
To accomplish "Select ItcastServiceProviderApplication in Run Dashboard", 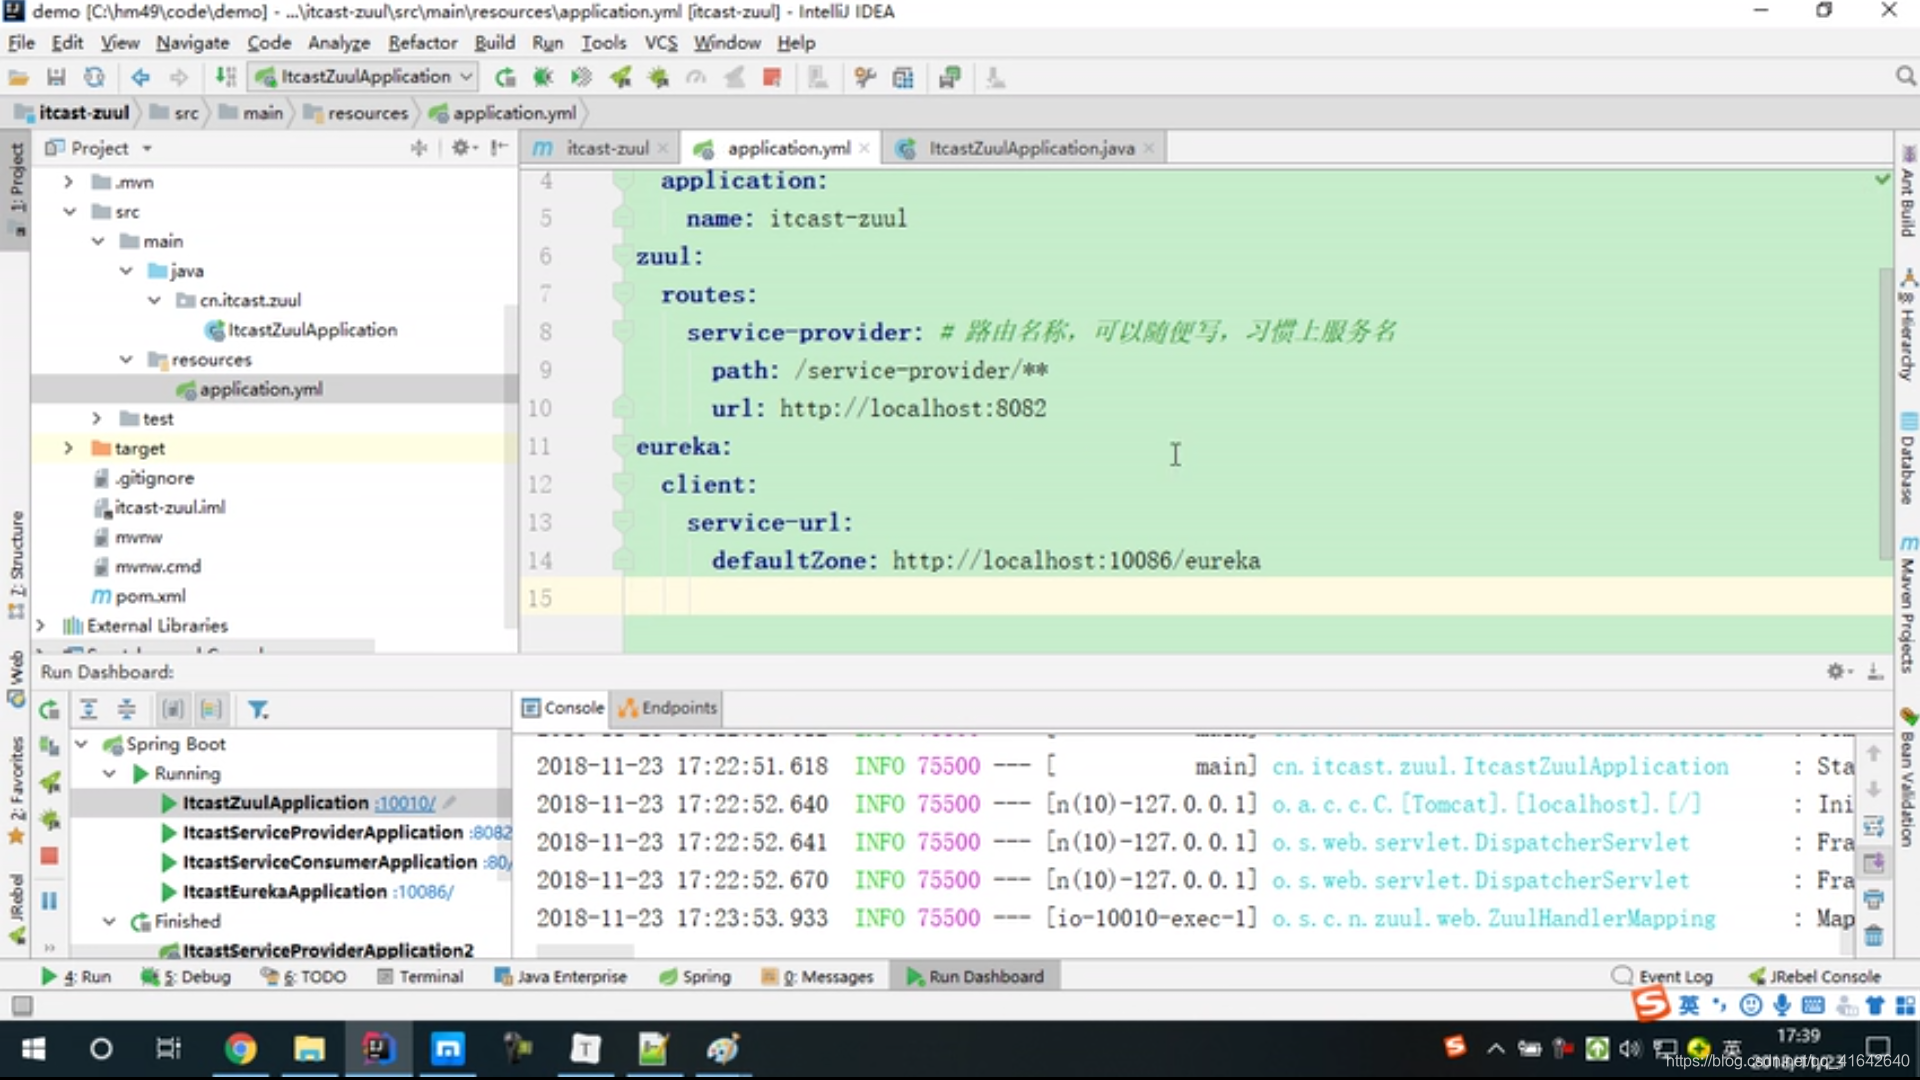I will pyautogui.click(x=322, y=832).
